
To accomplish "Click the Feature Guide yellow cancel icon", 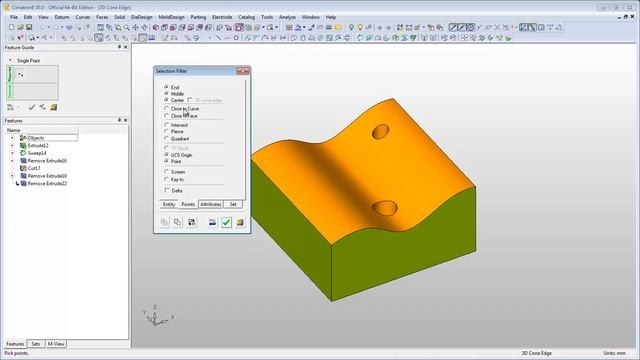I will pyautogui.click(x=53, y=107).
